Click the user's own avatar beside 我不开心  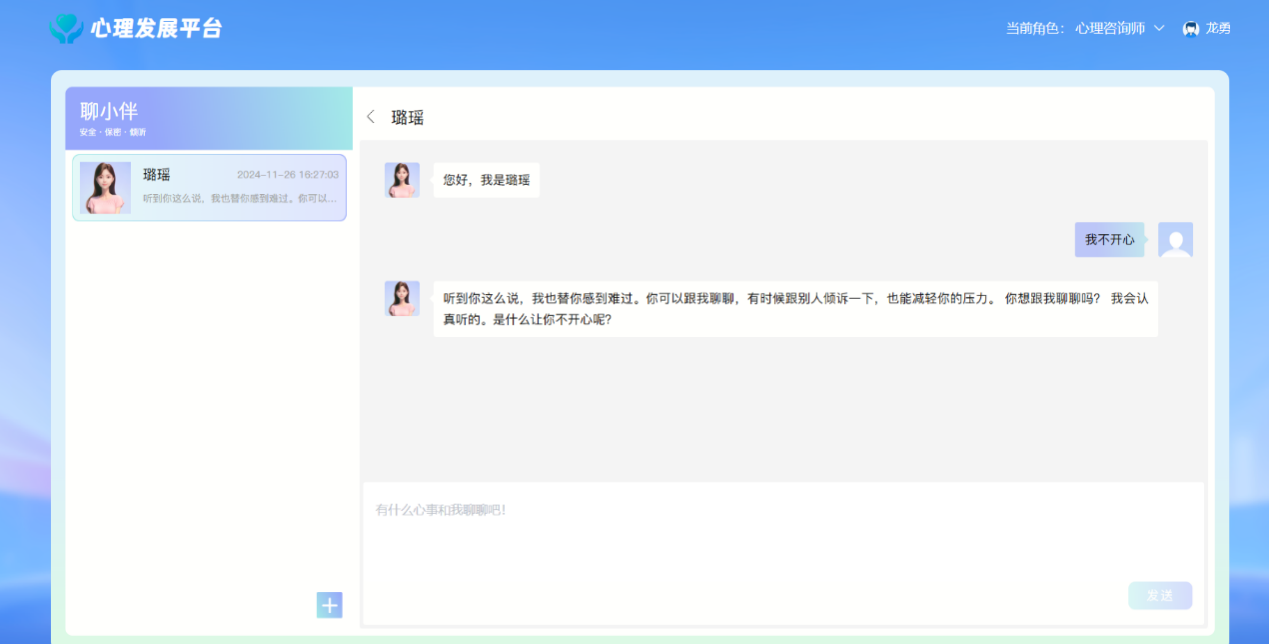[x=1175, y=240]
